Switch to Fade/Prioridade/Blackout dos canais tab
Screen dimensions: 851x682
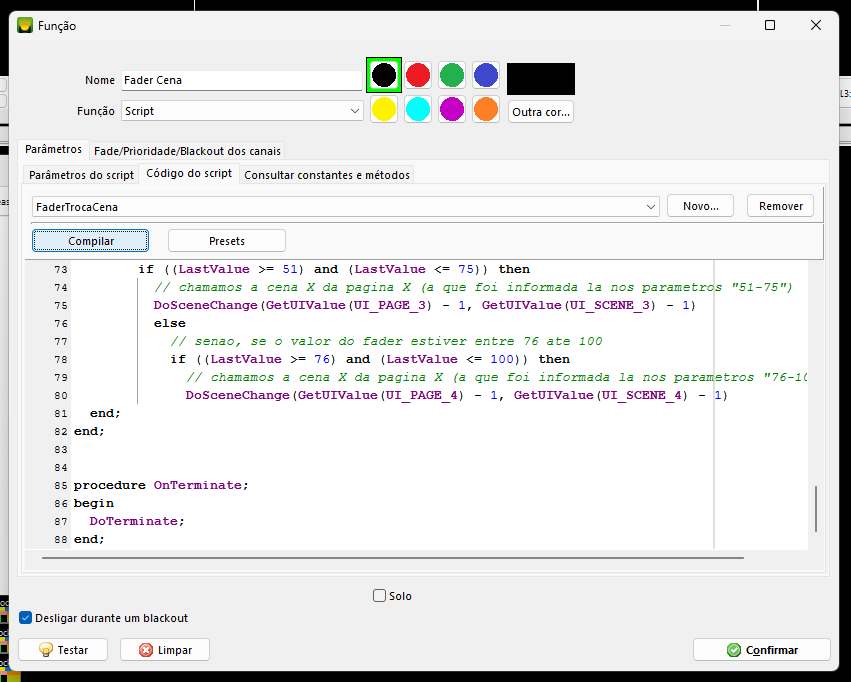pos(188,151)
